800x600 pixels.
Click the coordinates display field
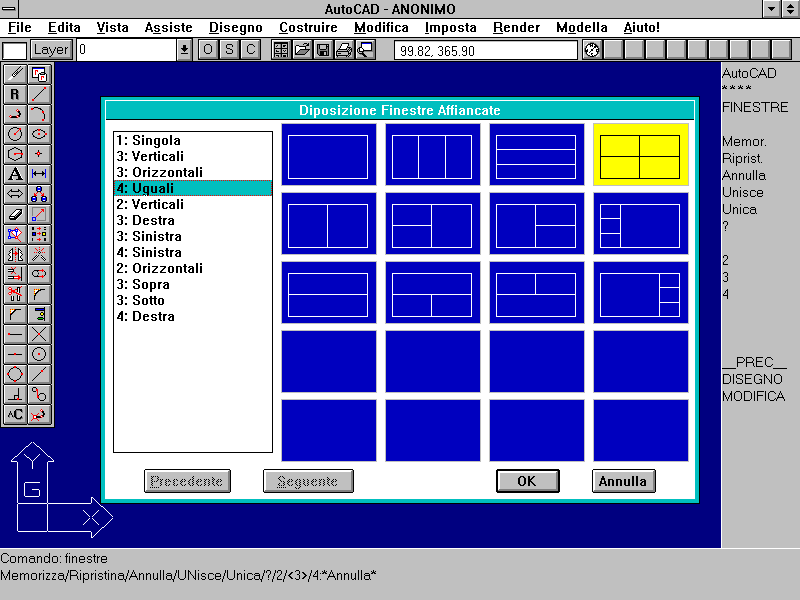[x=486, y=51]
